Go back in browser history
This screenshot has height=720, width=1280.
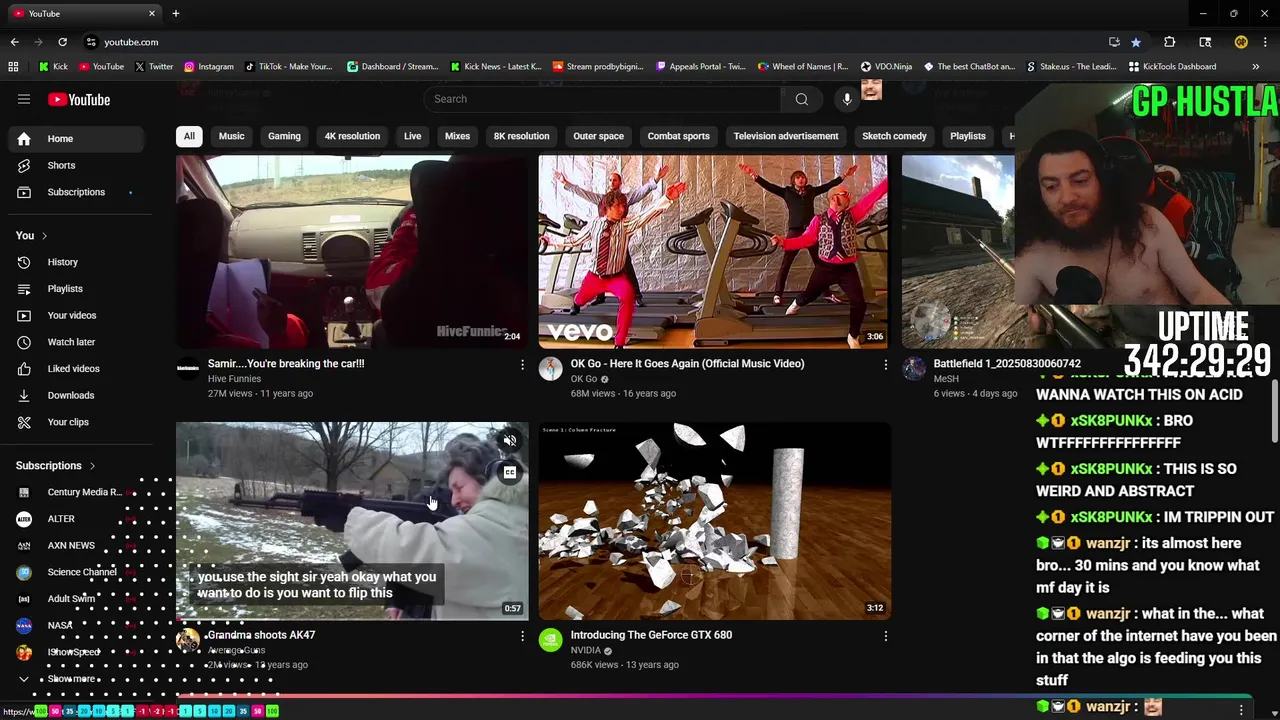[14, 42]
